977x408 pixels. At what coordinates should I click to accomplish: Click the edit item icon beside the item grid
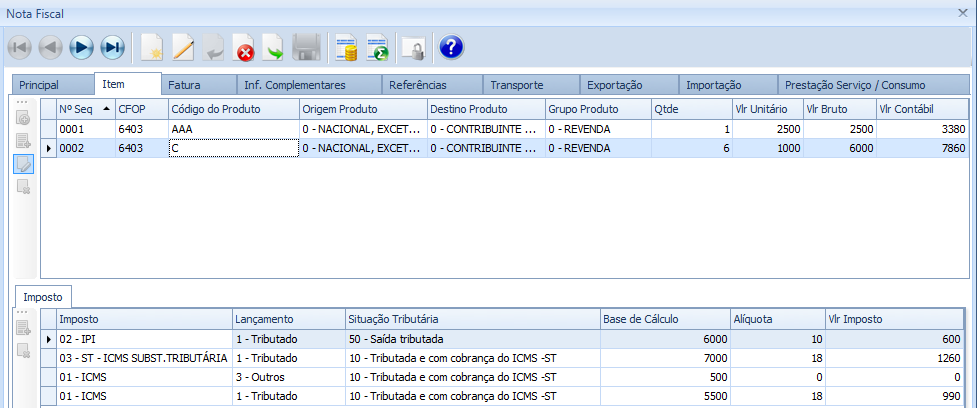(x=23, y=164)
